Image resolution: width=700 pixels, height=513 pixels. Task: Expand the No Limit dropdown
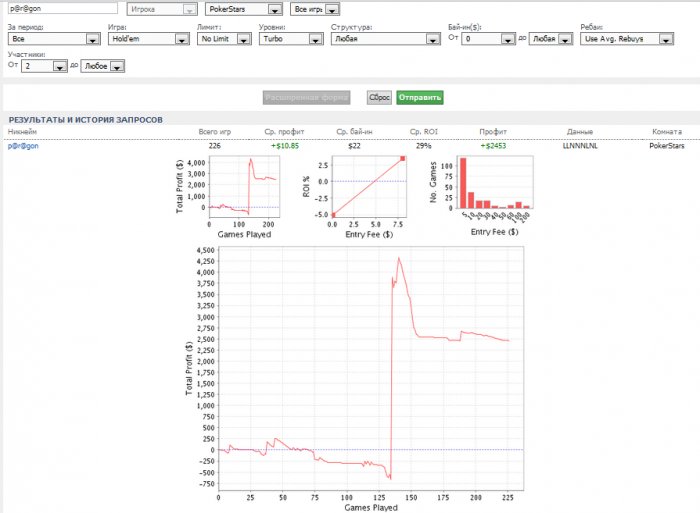(x=224, y=39)
